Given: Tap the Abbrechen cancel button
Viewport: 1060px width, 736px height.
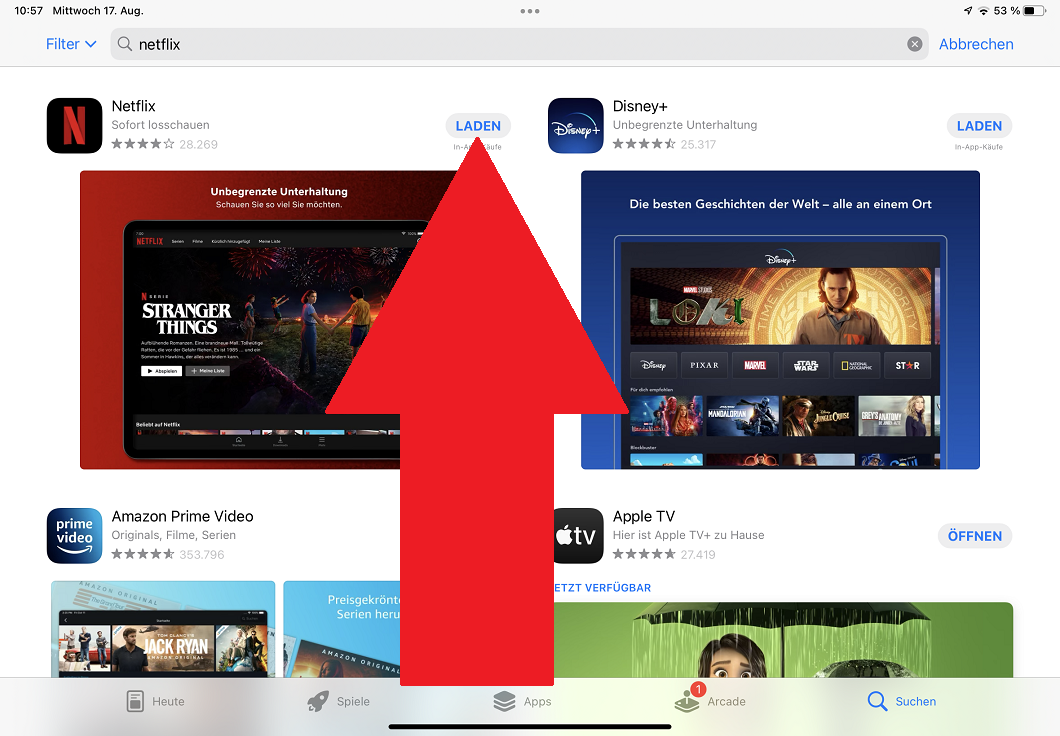Looking at the screenshot, I should 976,44.
